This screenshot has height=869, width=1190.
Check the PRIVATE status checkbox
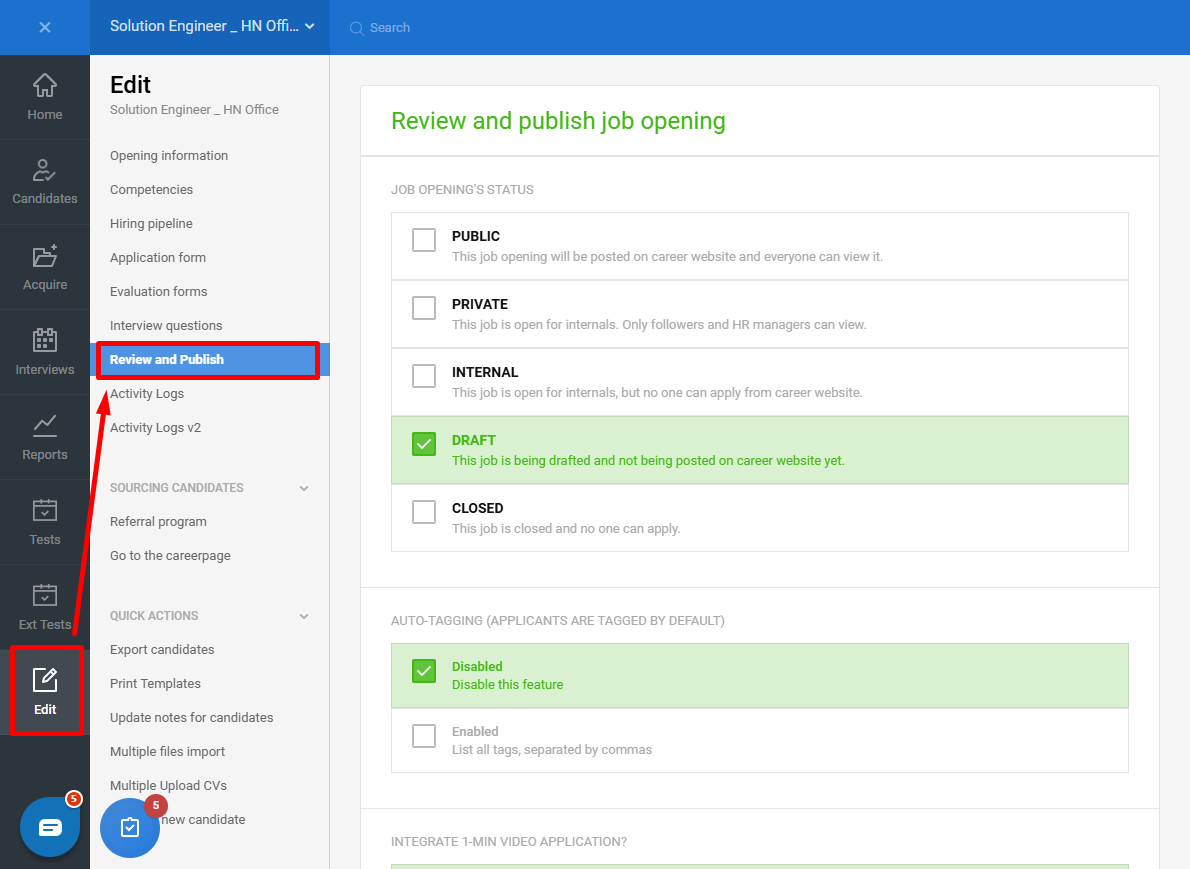pos(423,308)
